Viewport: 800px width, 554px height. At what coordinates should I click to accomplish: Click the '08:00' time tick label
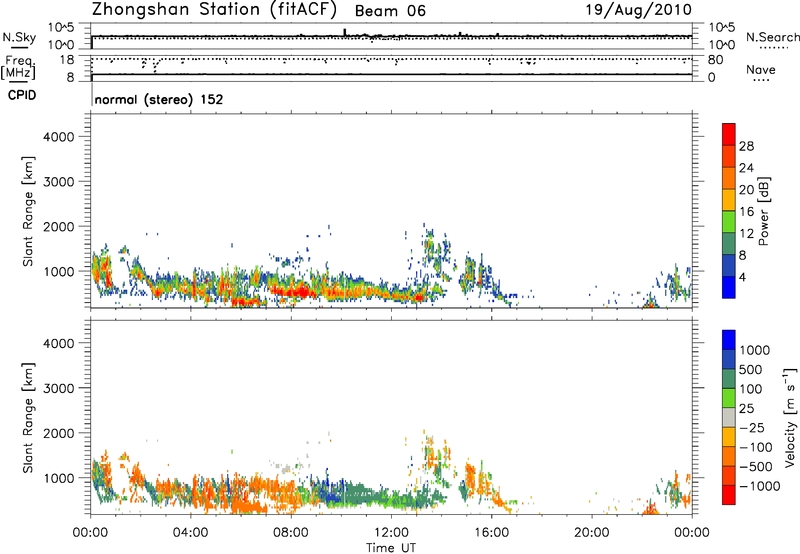291,533
